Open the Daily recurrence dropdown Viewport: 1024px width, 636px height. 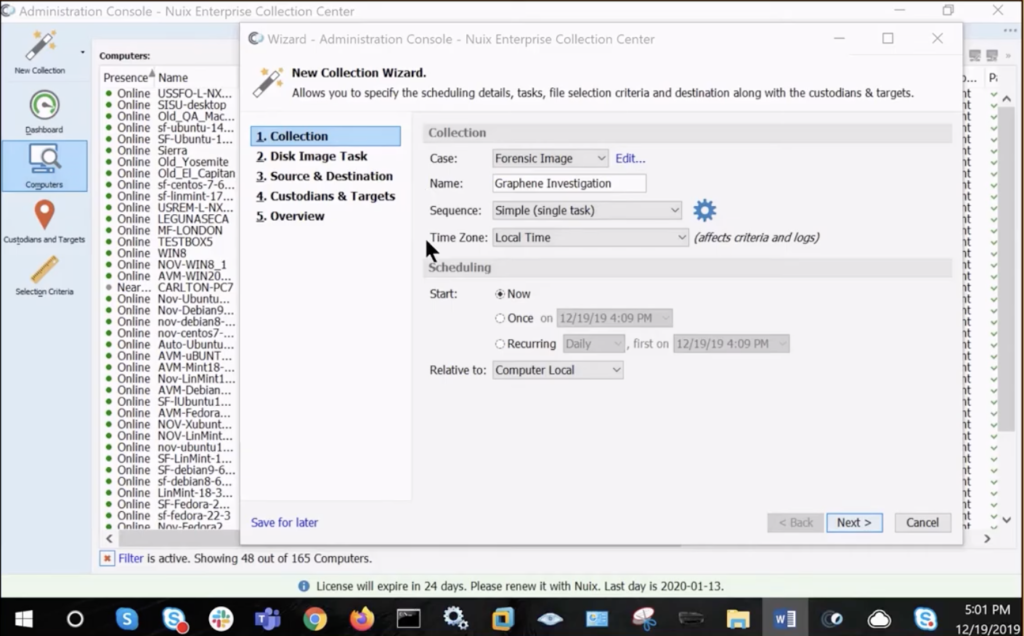click(x=594, y=343)
